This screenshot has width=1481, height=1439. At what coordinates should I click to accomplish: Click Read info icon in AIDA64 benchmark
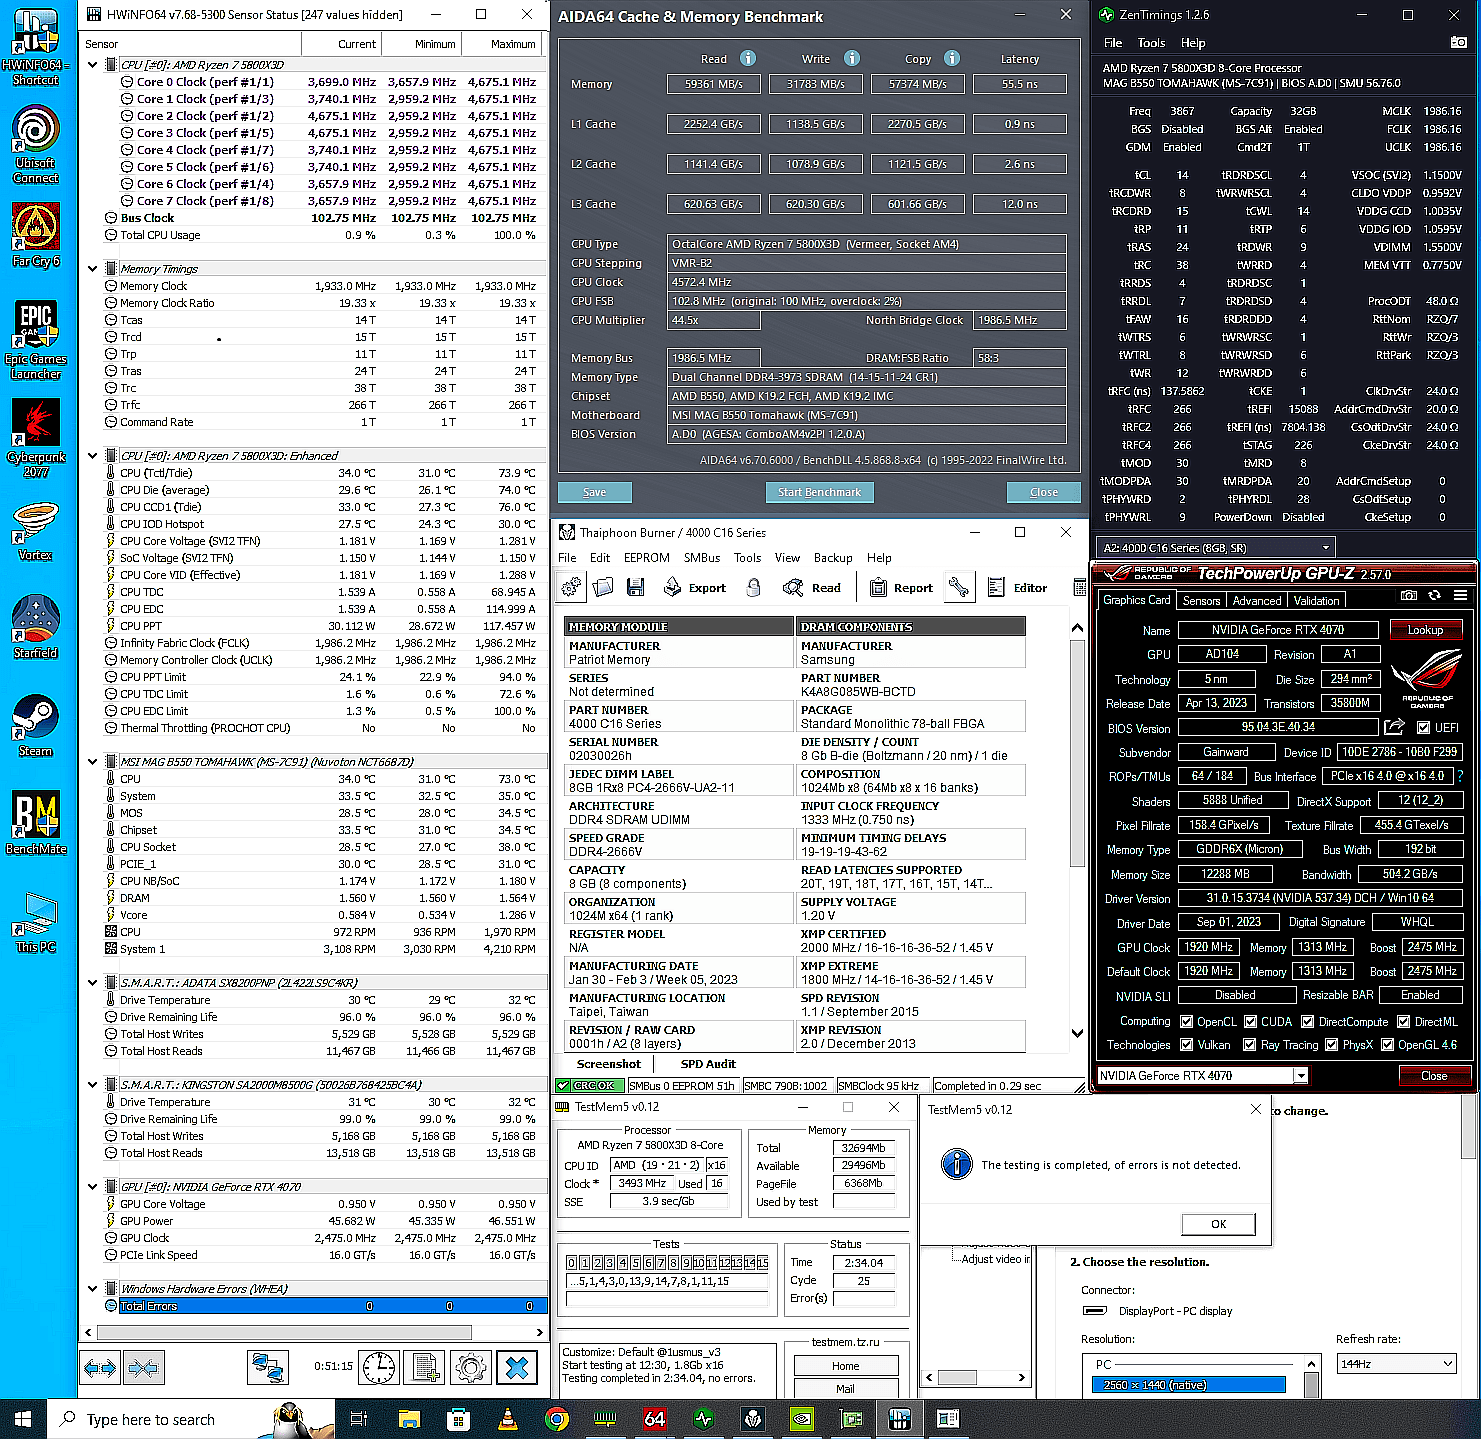pyautogui.click(x=747, y=58)
